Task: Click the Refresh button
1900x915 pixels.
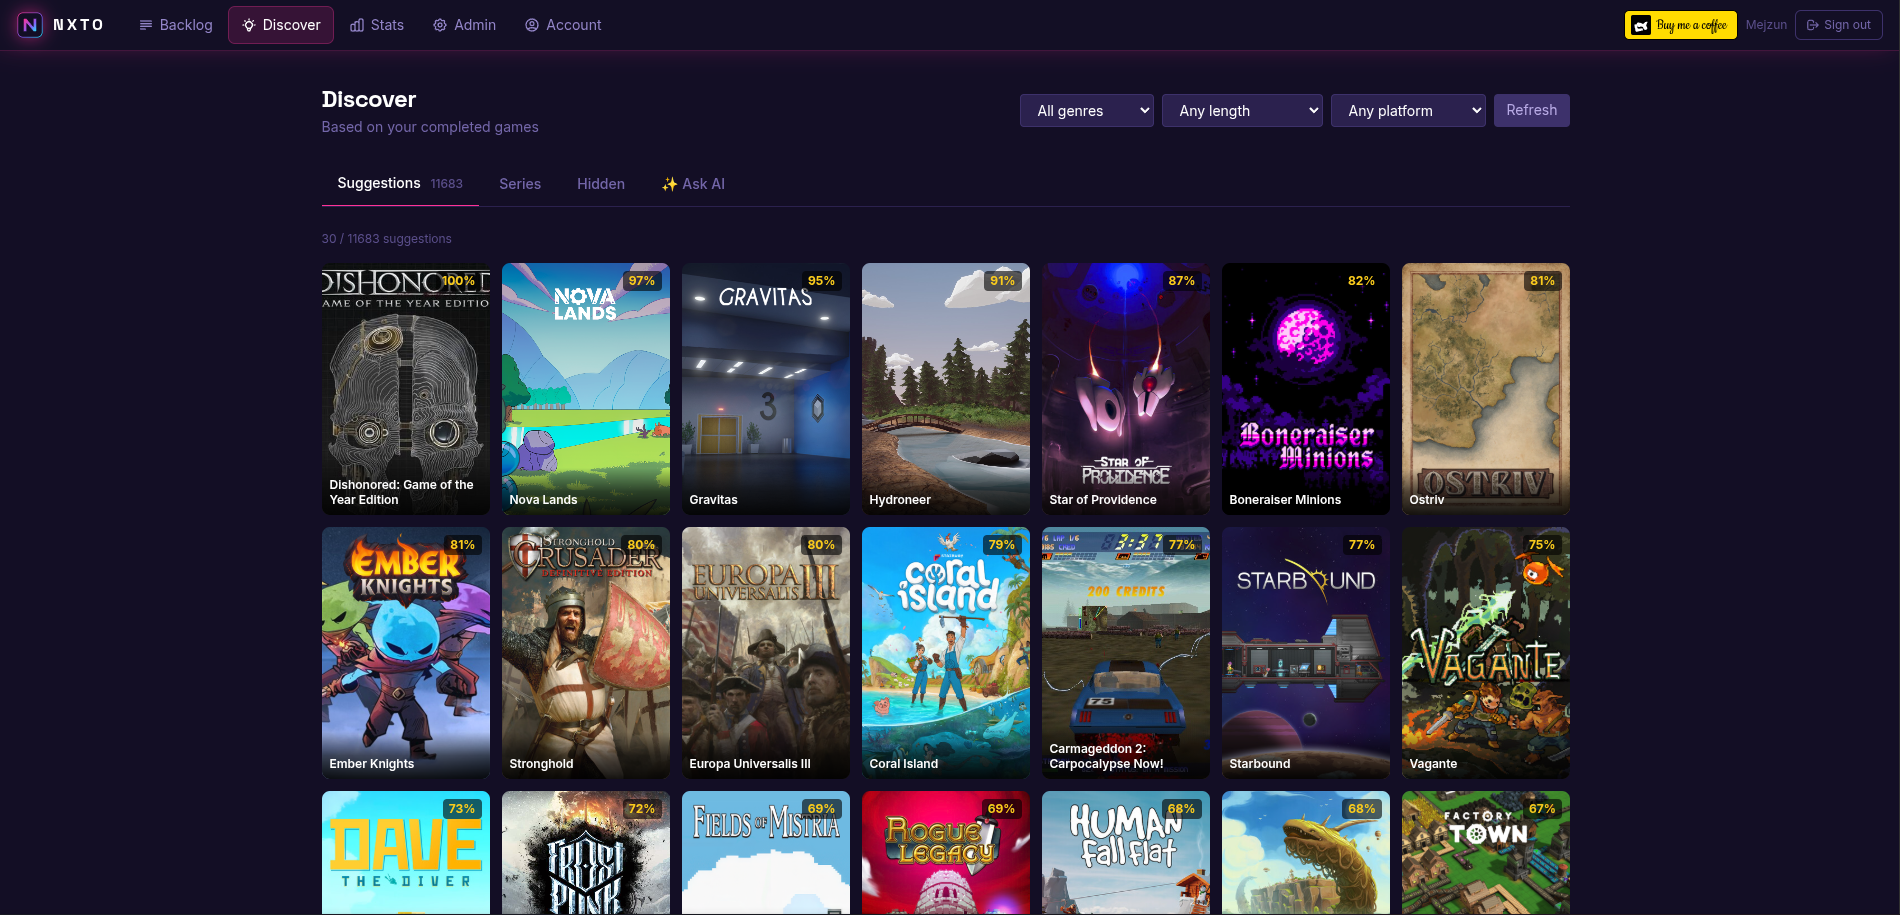Action: coord(1531,110)
